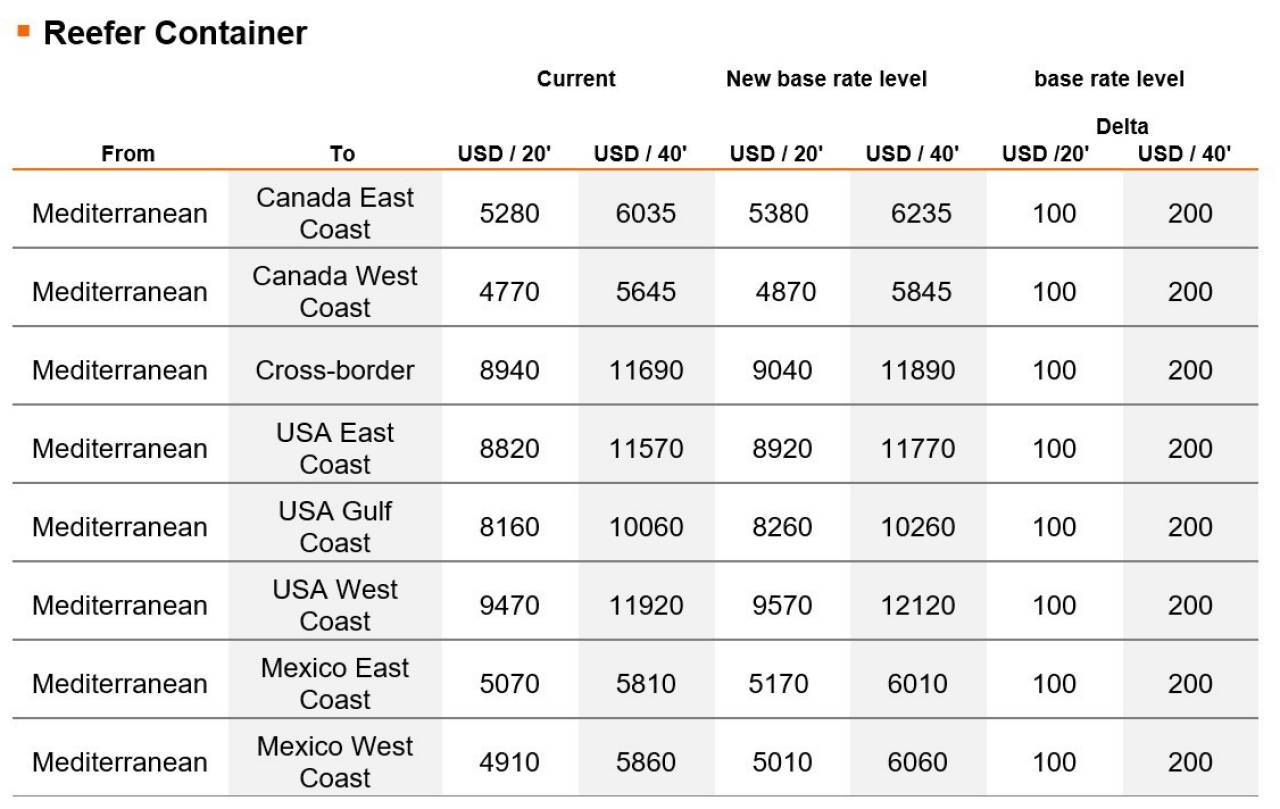Click the Mexico West Coast destination cell
Viewport: 1280px width, 809px height.
[x=335, y=761]
